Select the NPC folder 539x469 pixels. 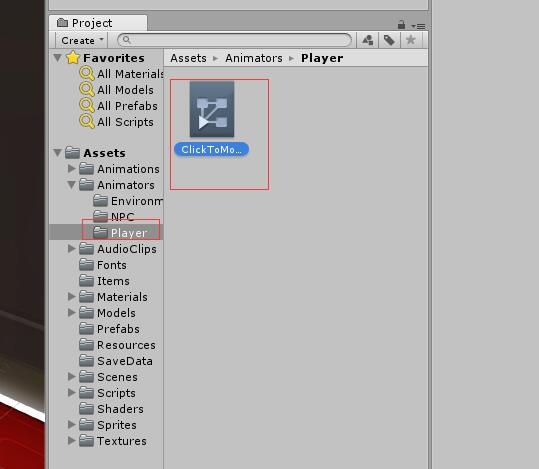113,217
